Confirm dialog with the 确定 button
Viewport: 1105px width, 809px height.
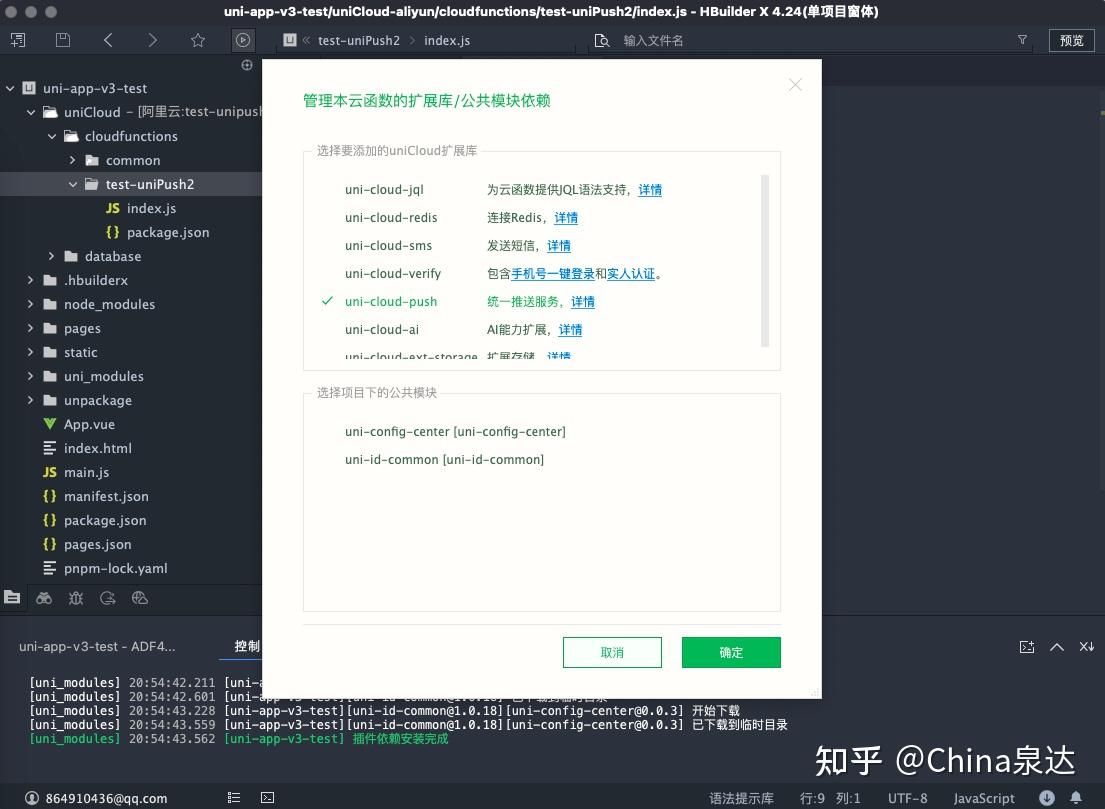[x=730, y=652]
